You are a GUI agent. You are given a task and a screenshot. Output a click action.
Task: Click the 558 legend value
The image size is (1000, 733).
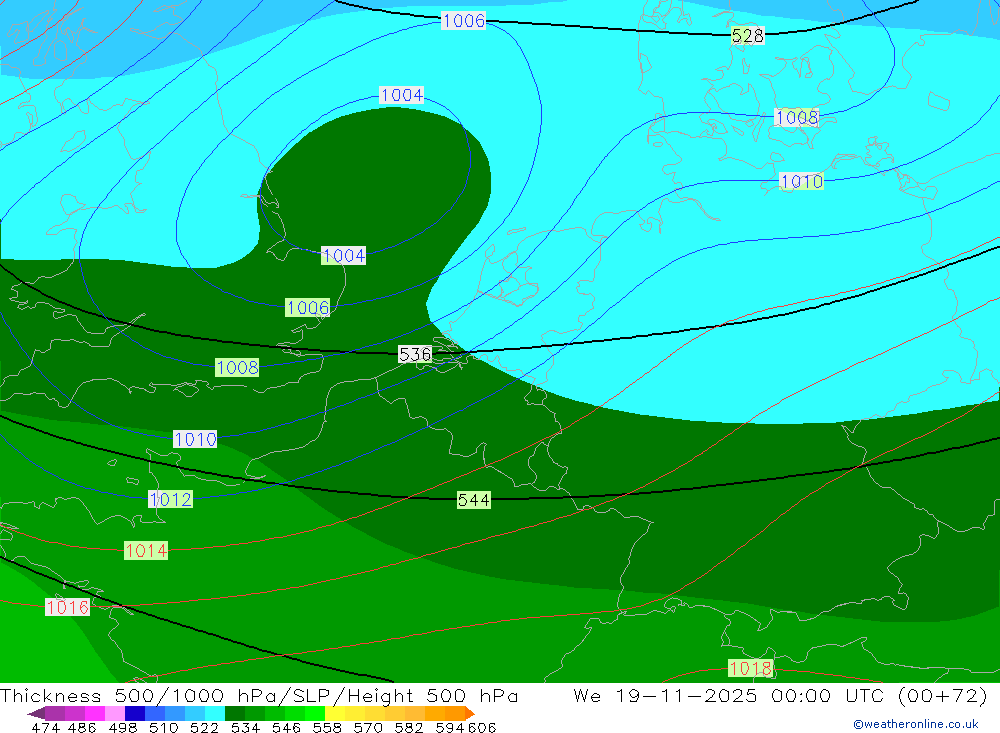327,727
